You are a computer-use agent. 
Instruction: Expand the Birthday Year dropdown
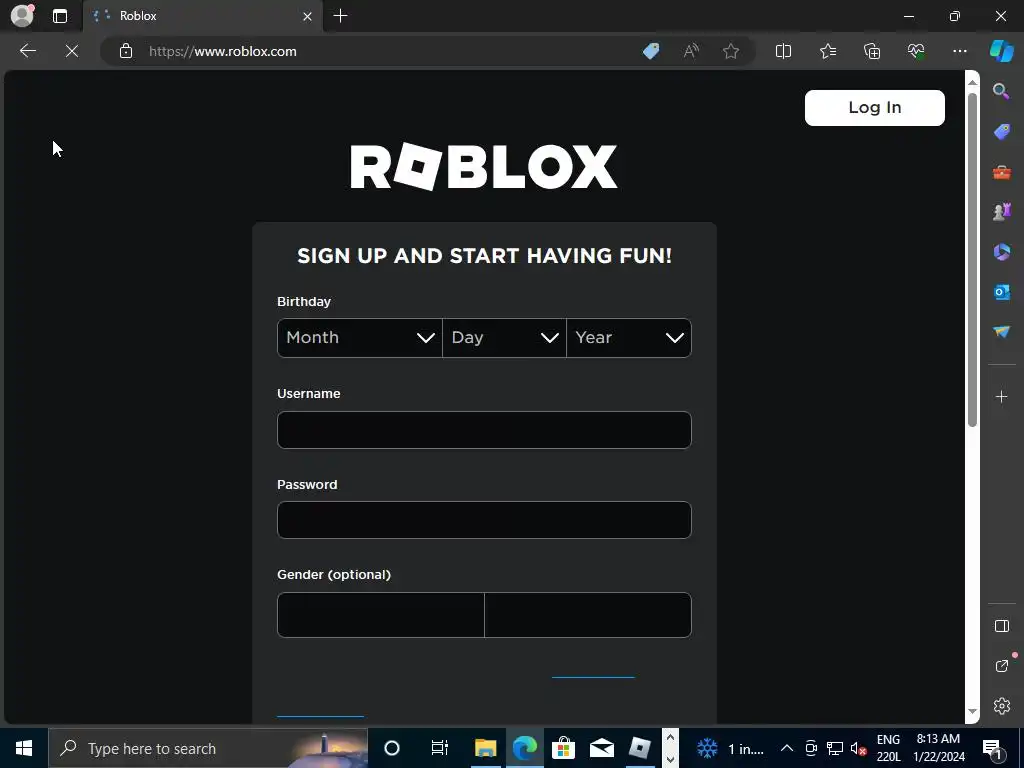click(629, 338)
